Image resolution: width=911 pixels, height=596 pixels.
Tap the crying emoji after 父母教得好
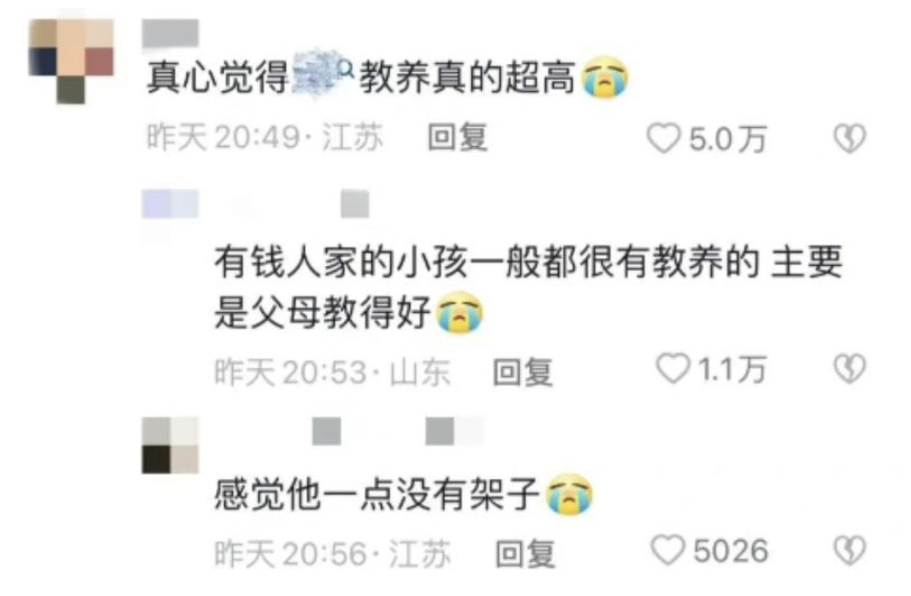point(460,313)
